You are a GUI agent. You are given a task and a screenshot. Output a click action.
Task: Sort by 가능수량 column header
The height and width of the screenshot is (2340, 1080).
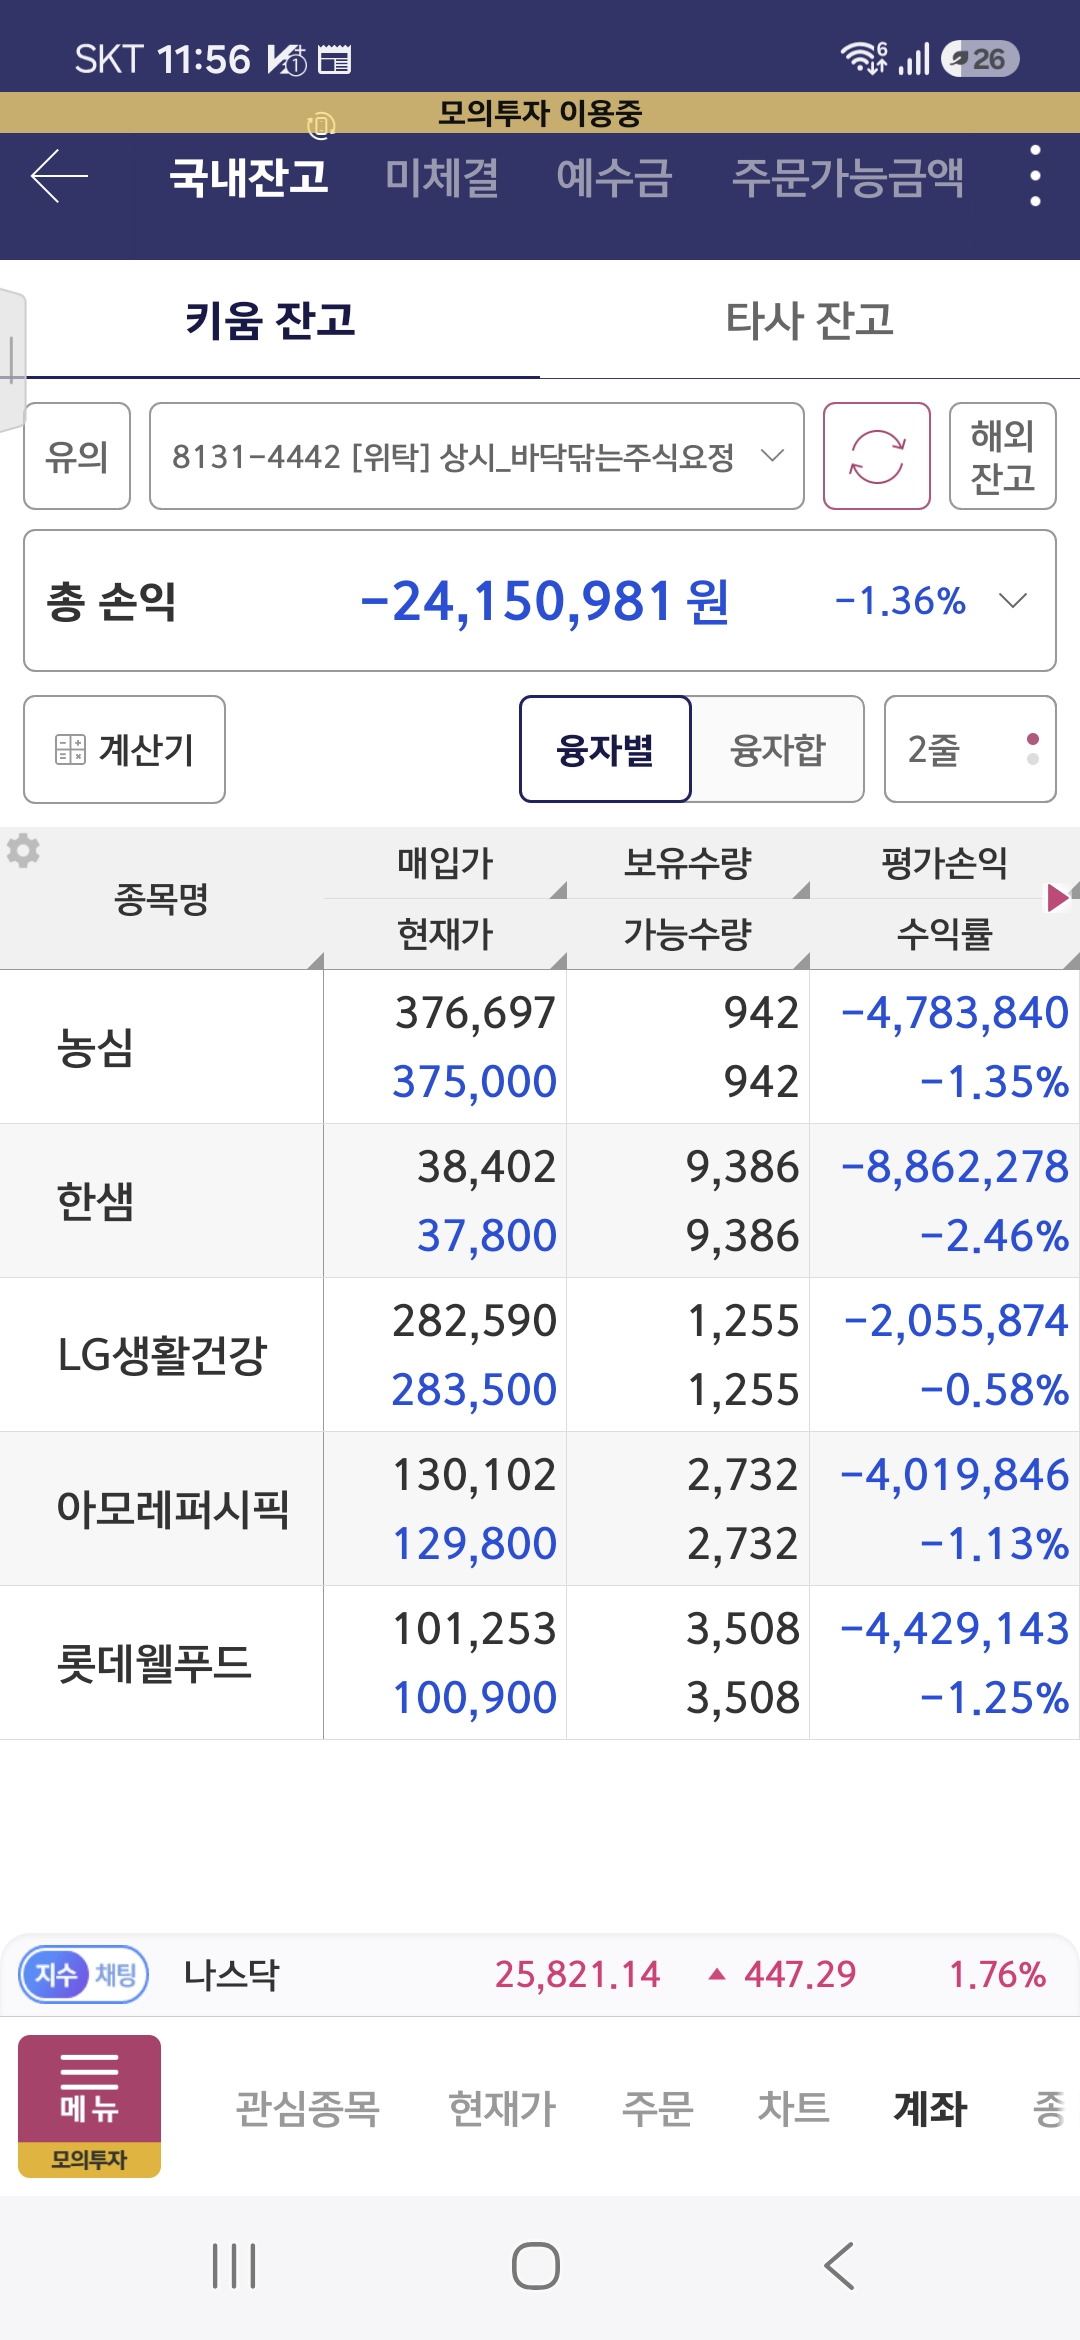[688, 934]
